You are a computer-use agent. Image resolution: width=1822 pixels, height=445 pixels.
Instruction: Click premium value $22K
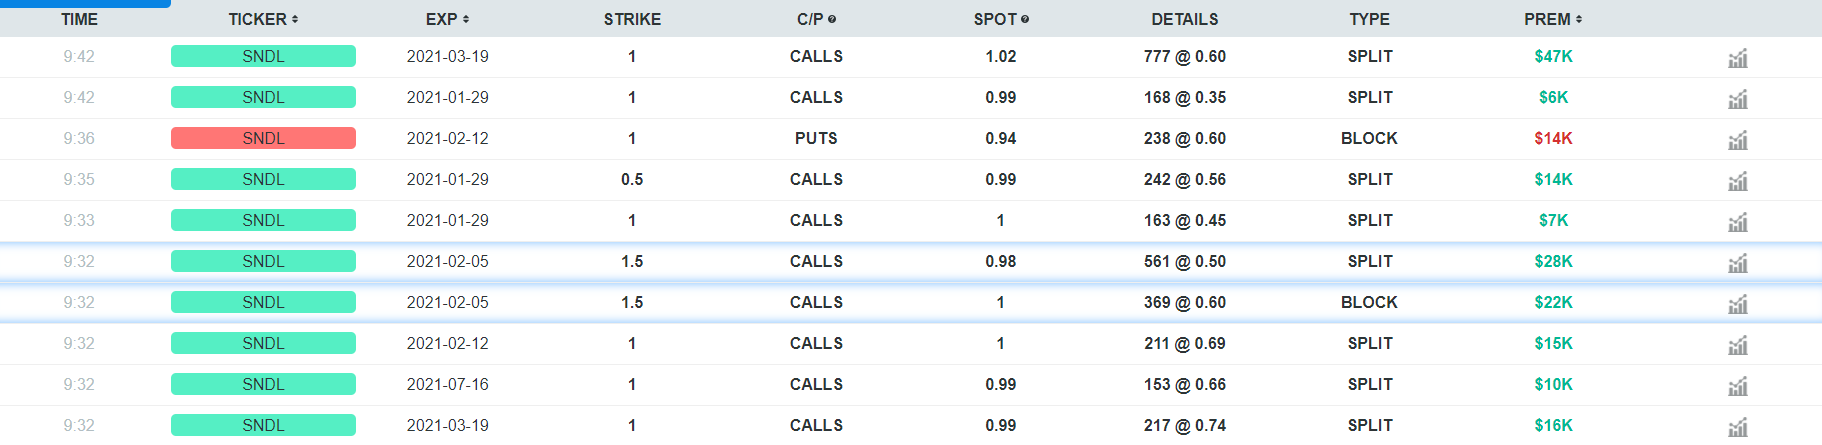pyautogui.click(x=1553, y=302)
